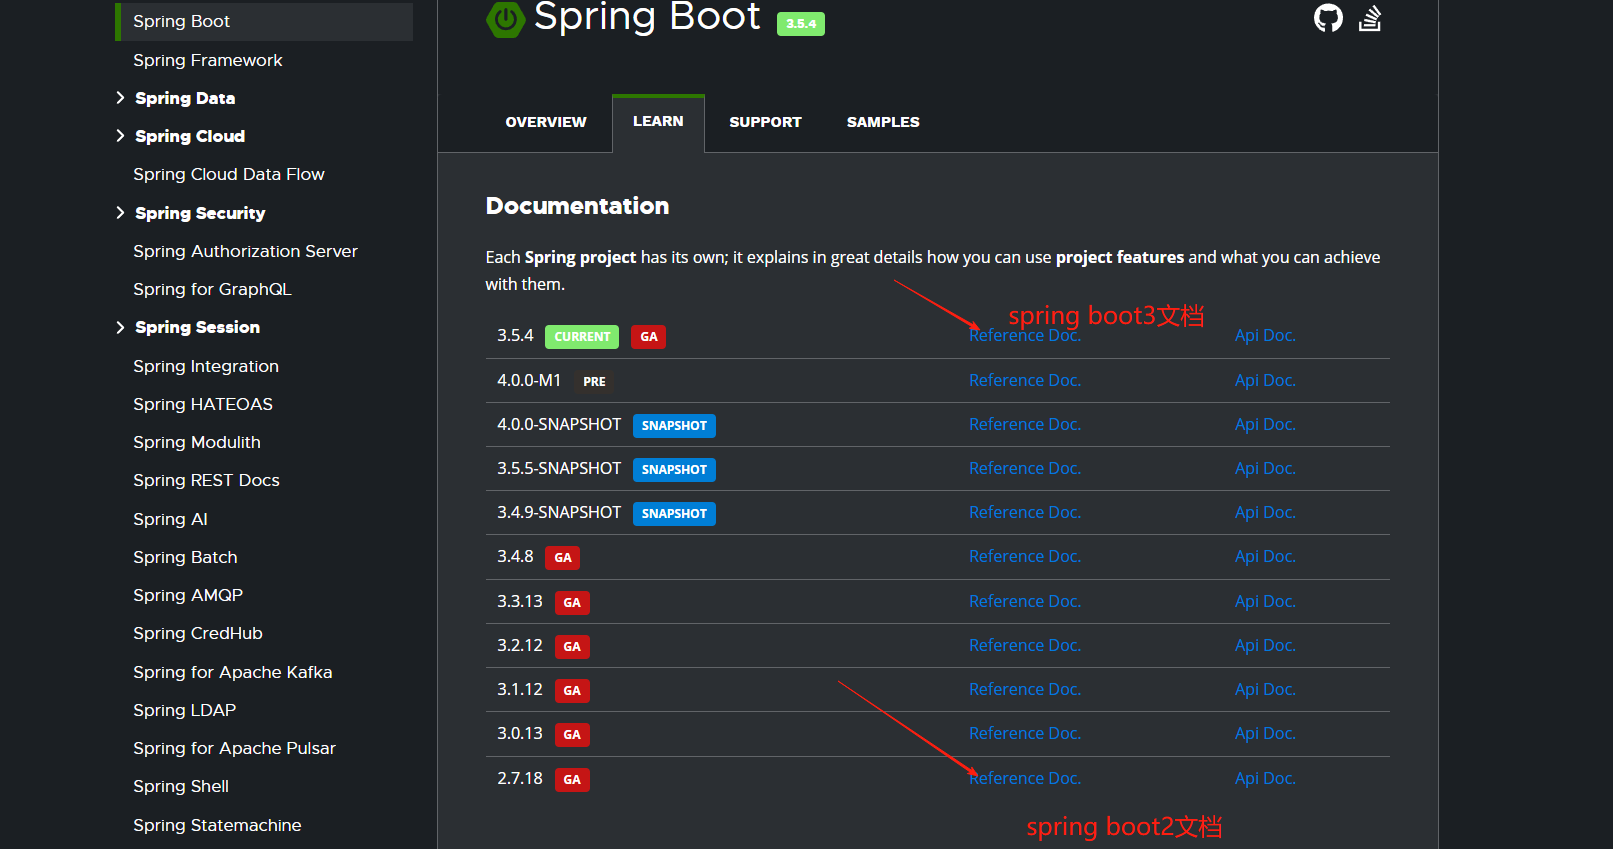The height and width of the screenshot is (849, 1613).
Task: Open Reference Doc. for version 3.1.12
Action: (1025, 689)
